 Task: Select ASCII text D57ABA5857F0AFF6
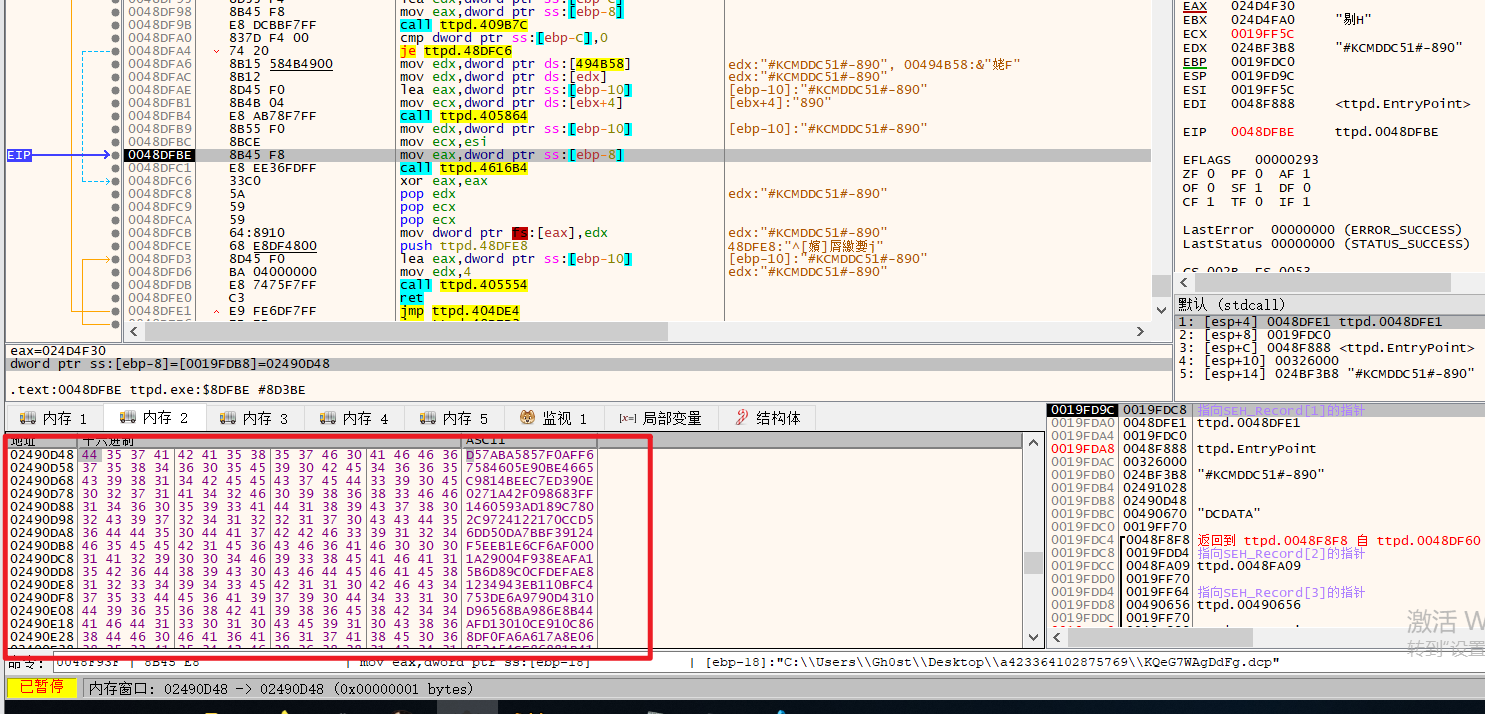click(x=530, y=454)
